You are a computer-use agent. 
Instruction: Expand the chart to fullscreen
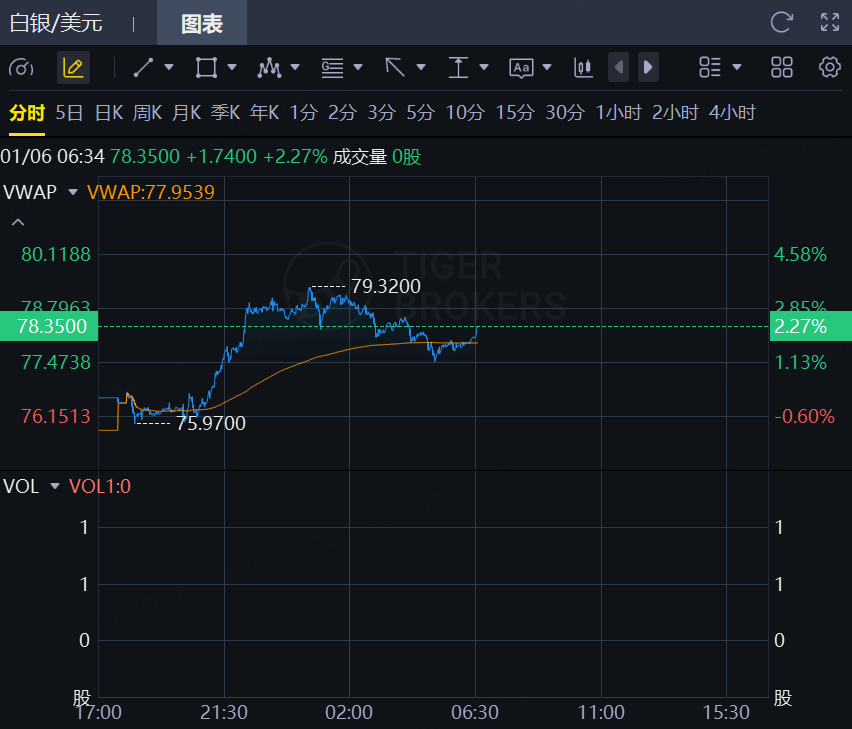coord(830,22)
